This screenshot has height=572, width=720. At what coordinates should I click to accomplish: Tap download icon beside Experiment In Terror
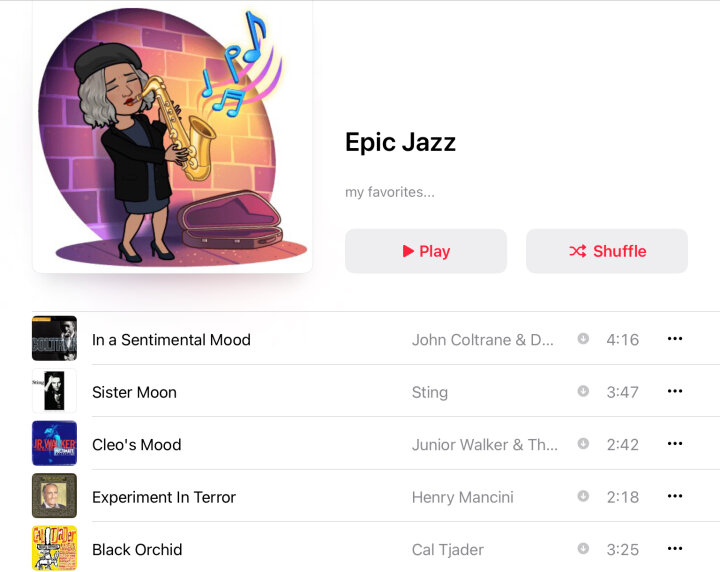583,496
